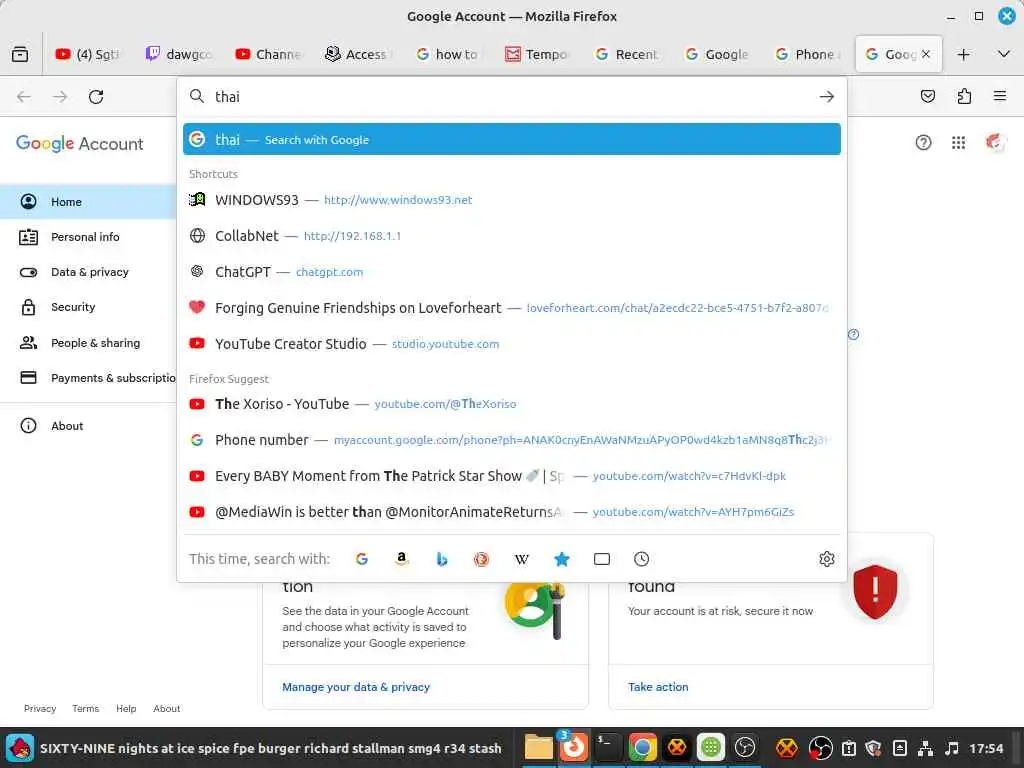
Task: Expand the list all tabs chevron
Action: [x=1004, y=54]
